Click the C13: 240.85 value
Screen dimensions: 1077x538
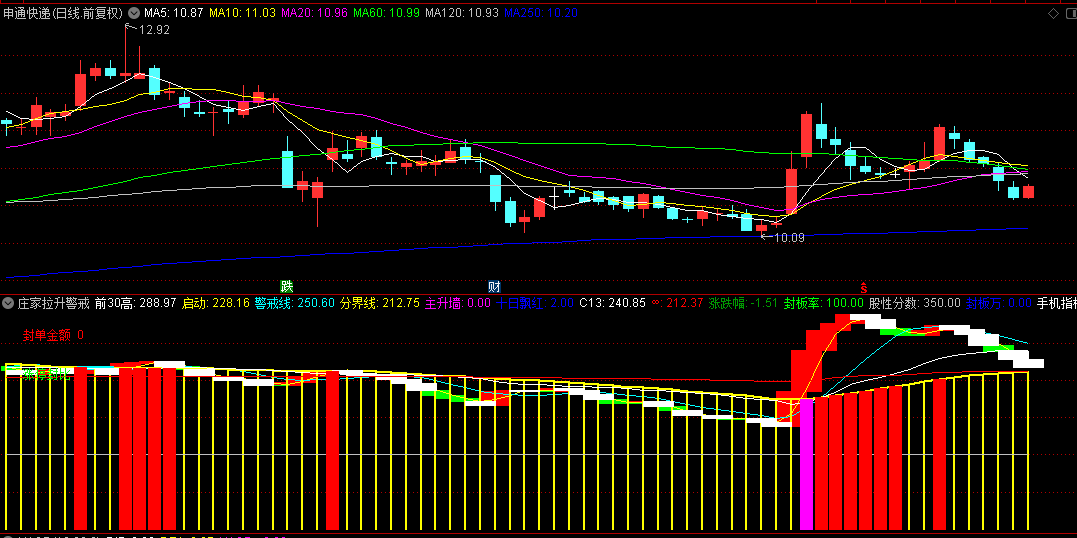613,302
